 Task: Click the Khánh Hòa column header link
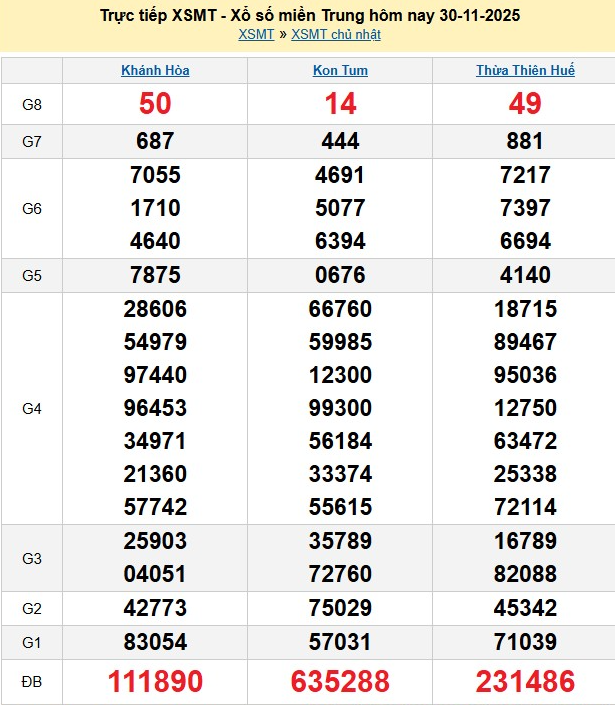[x=155, y=70]
